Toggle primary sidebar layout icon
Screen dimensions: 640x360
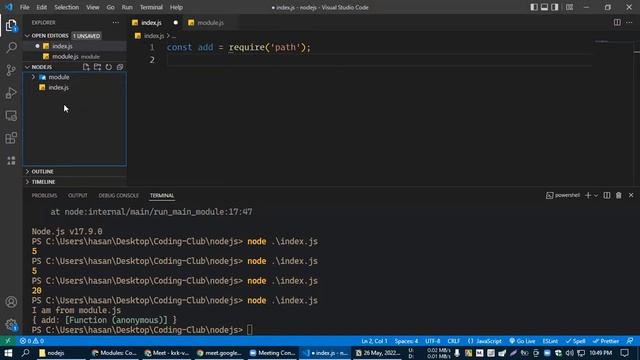point(534,7)
